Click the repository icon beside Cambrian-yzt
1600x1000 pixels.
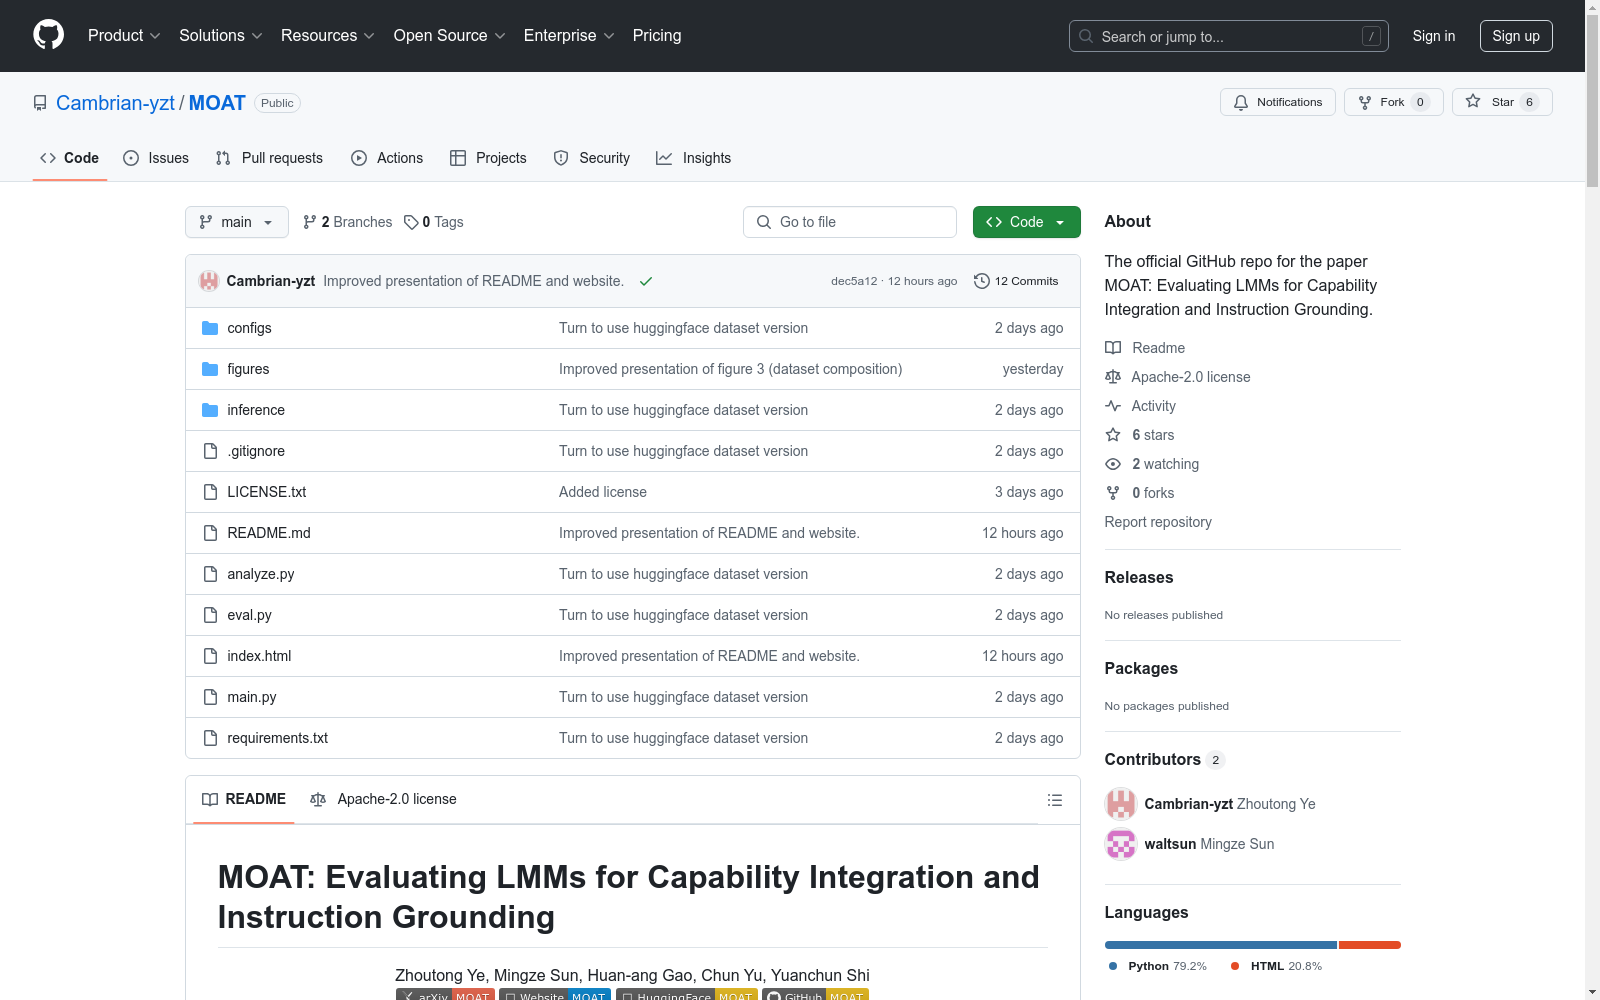(40, 103)
